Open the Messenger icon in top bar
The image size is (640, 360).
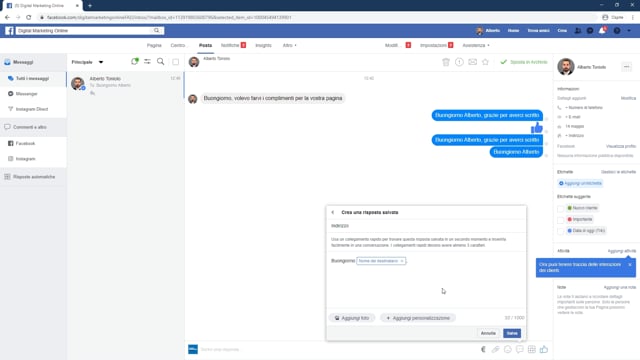click(x=590, y=31)
